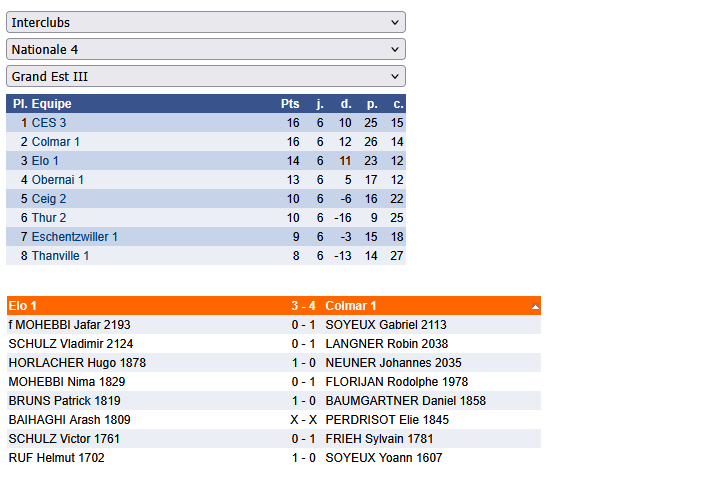Select the Elo 1 team in standings
This screenshot has width=702, height=504.
45,161
